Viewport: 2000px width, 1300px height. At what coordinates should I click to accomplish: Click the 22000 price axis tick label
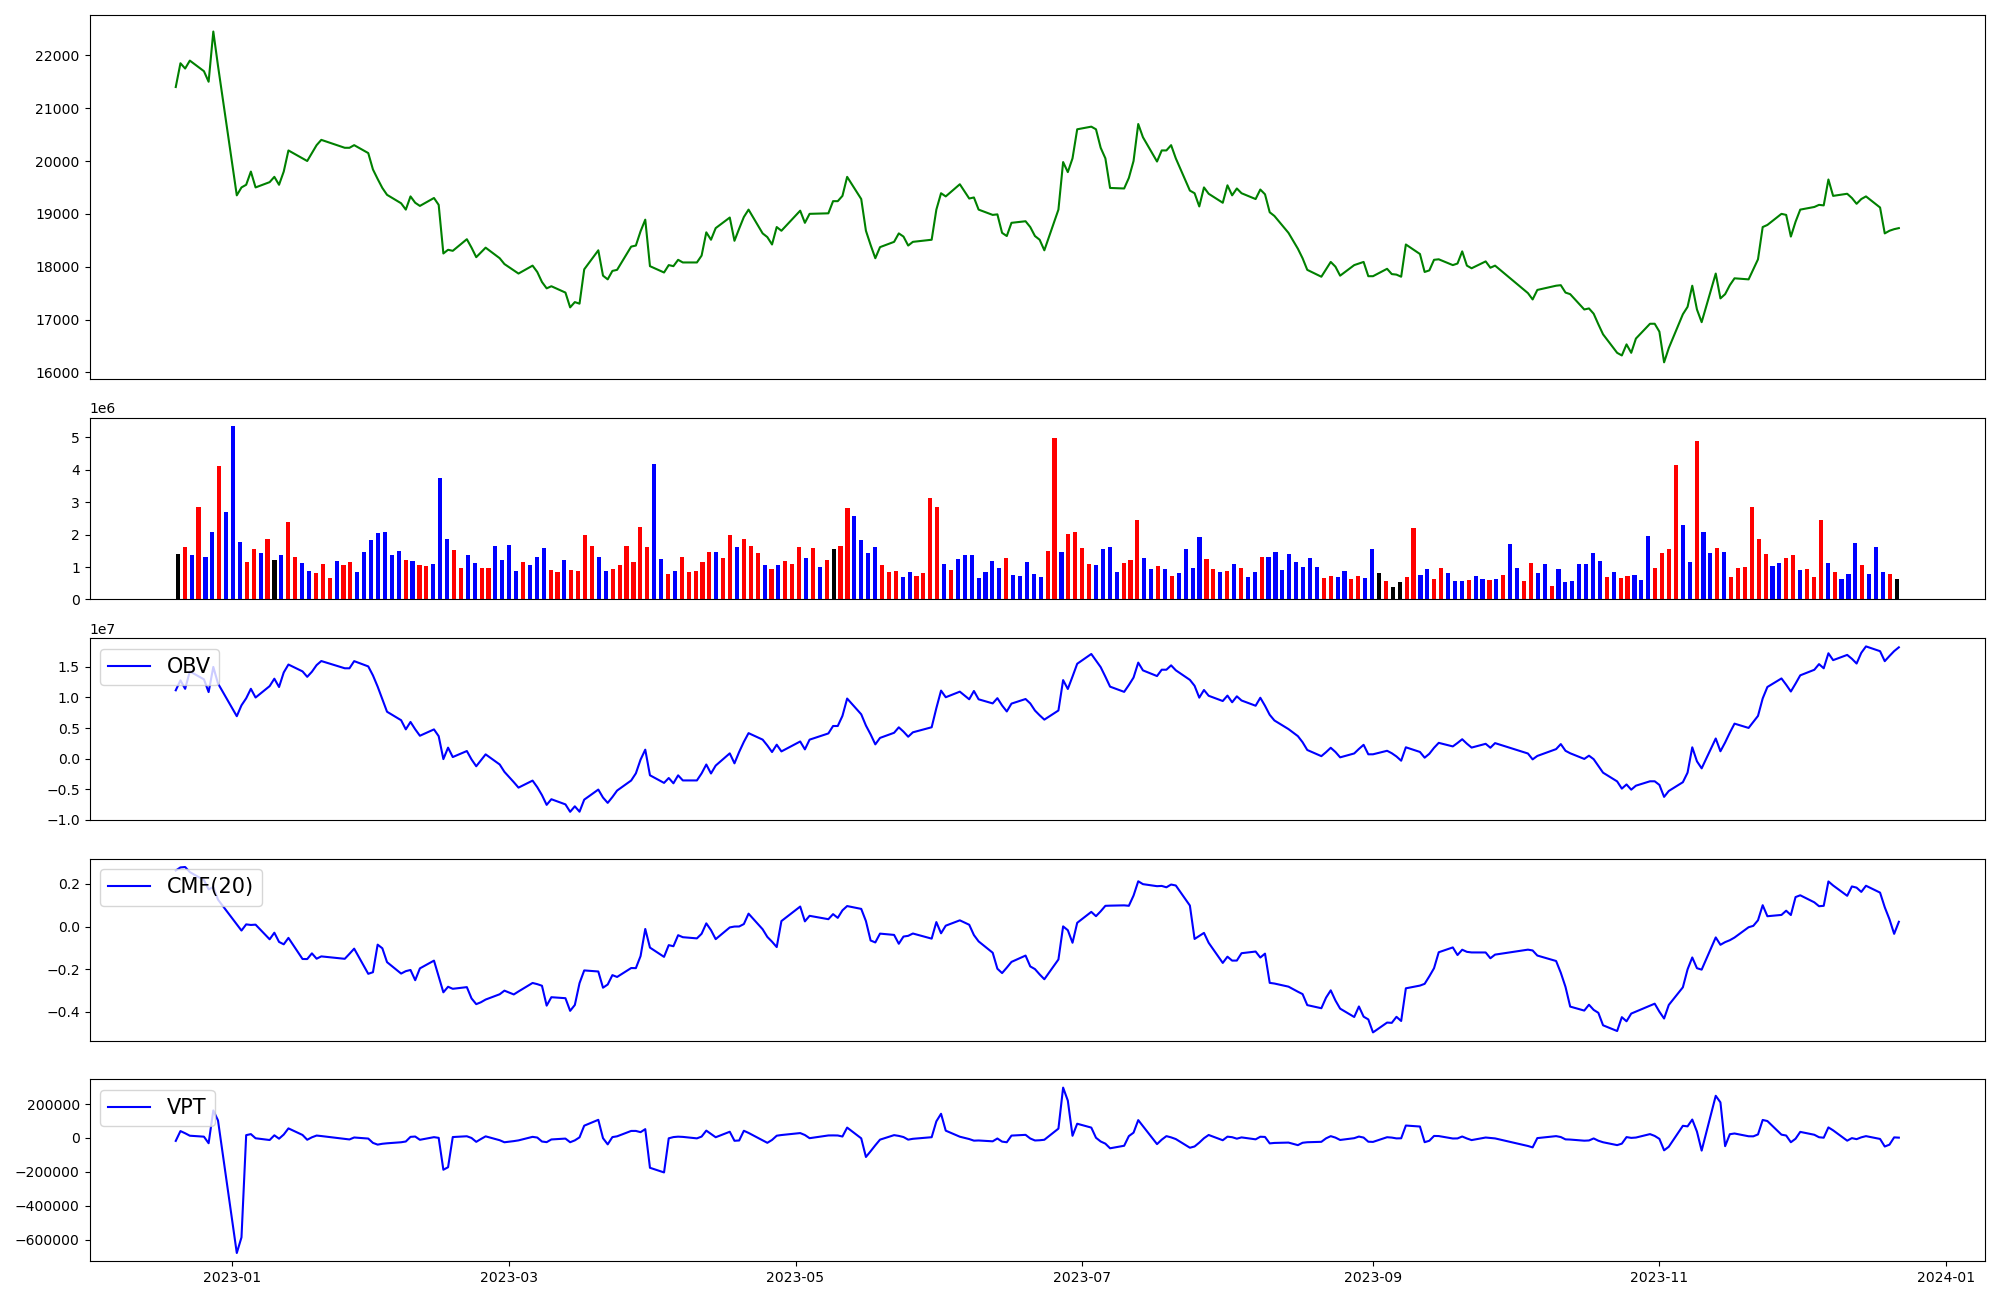pos(56,56)
